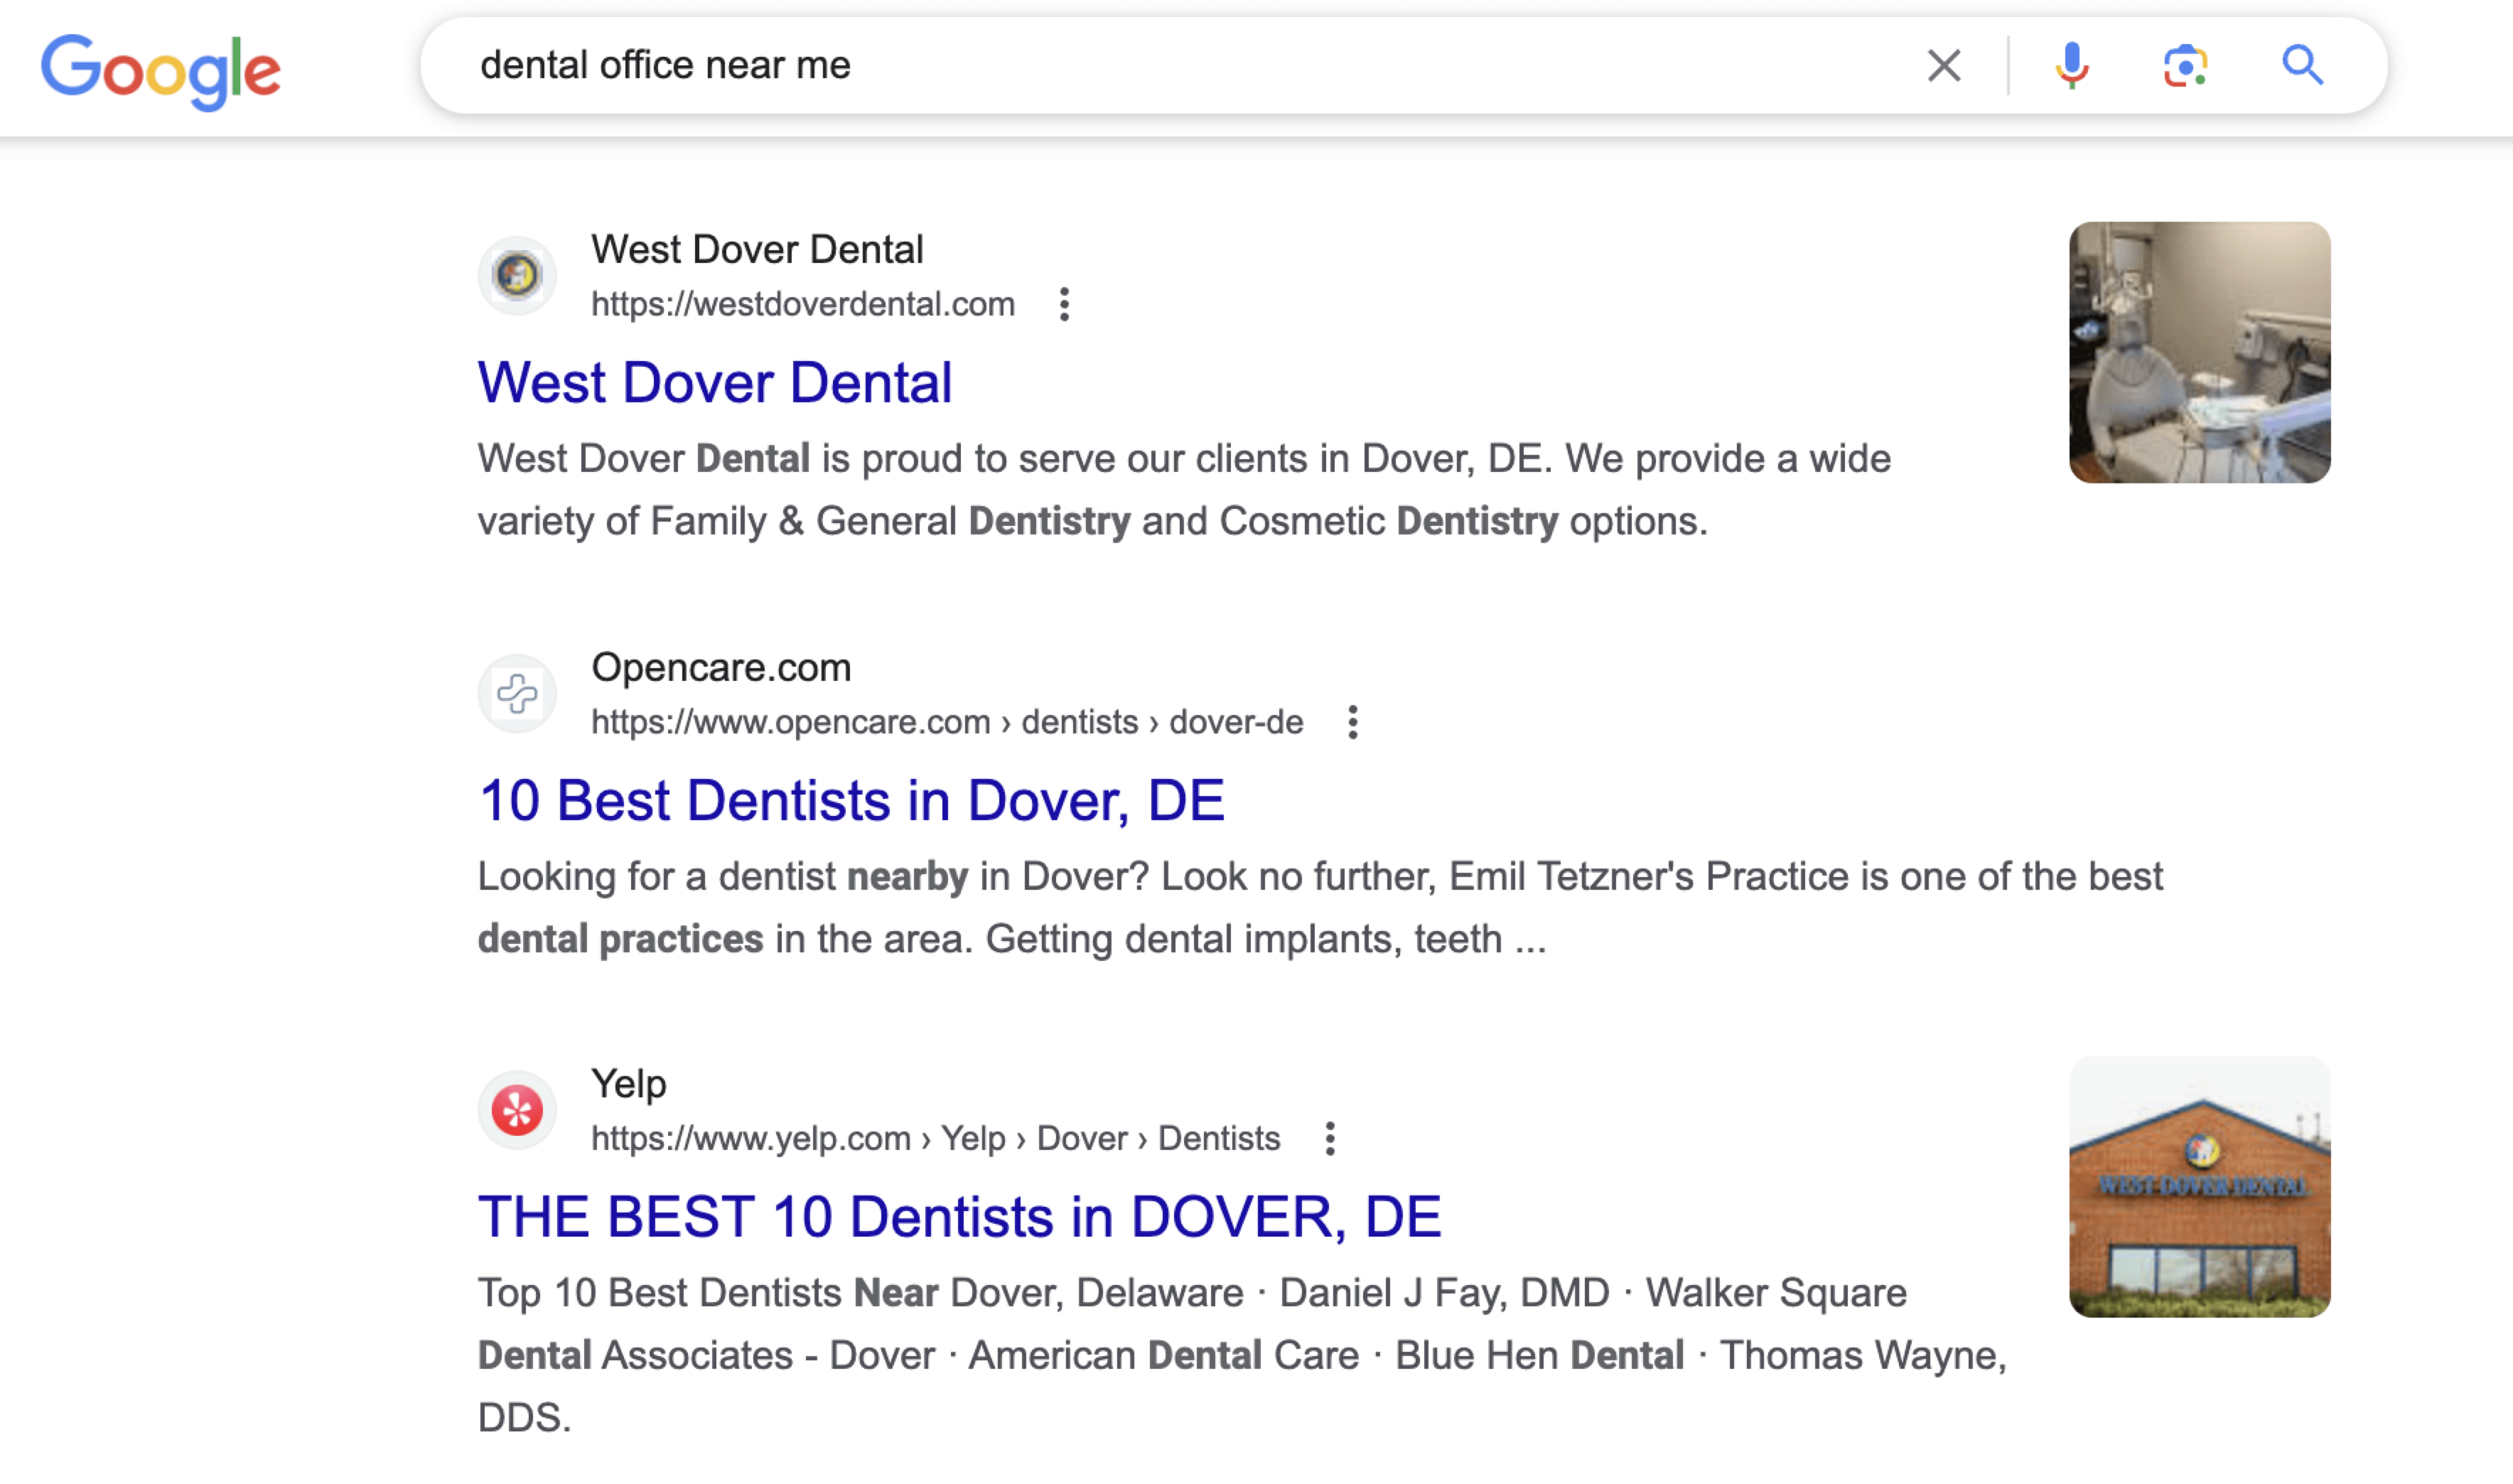Click the 'West Dover Dental' site name
The image size is (2513, 1484).
pyautogui.click(x=757, y=249)
